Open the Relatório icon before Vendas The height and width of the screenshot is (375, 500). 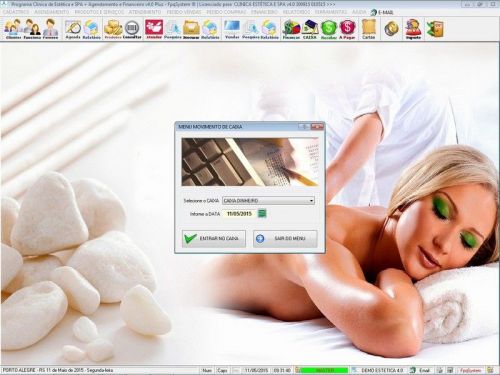pos(210,29)
